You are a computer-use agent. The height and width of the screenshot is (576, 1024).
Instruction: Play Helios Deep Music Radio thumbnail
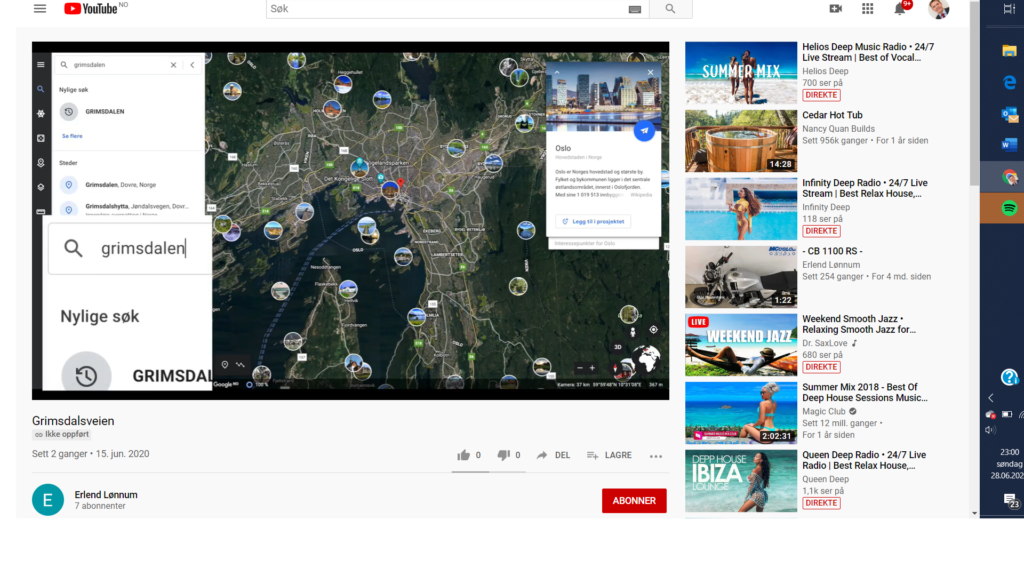pyautogui.click(x=741, y=72)
